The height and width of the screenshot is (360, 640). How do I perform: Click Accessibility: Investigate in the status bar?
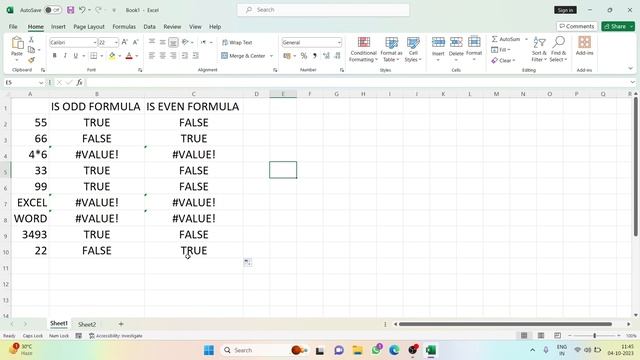click(x=116, y=336)
